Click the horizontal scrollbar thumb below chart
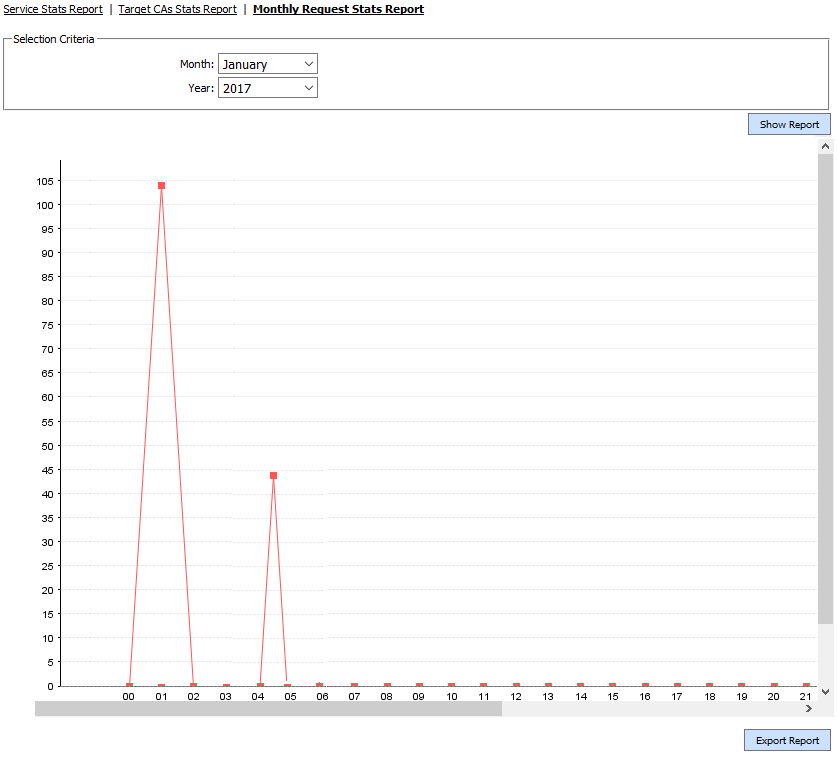The image size is (838, 764). [268, 708]
